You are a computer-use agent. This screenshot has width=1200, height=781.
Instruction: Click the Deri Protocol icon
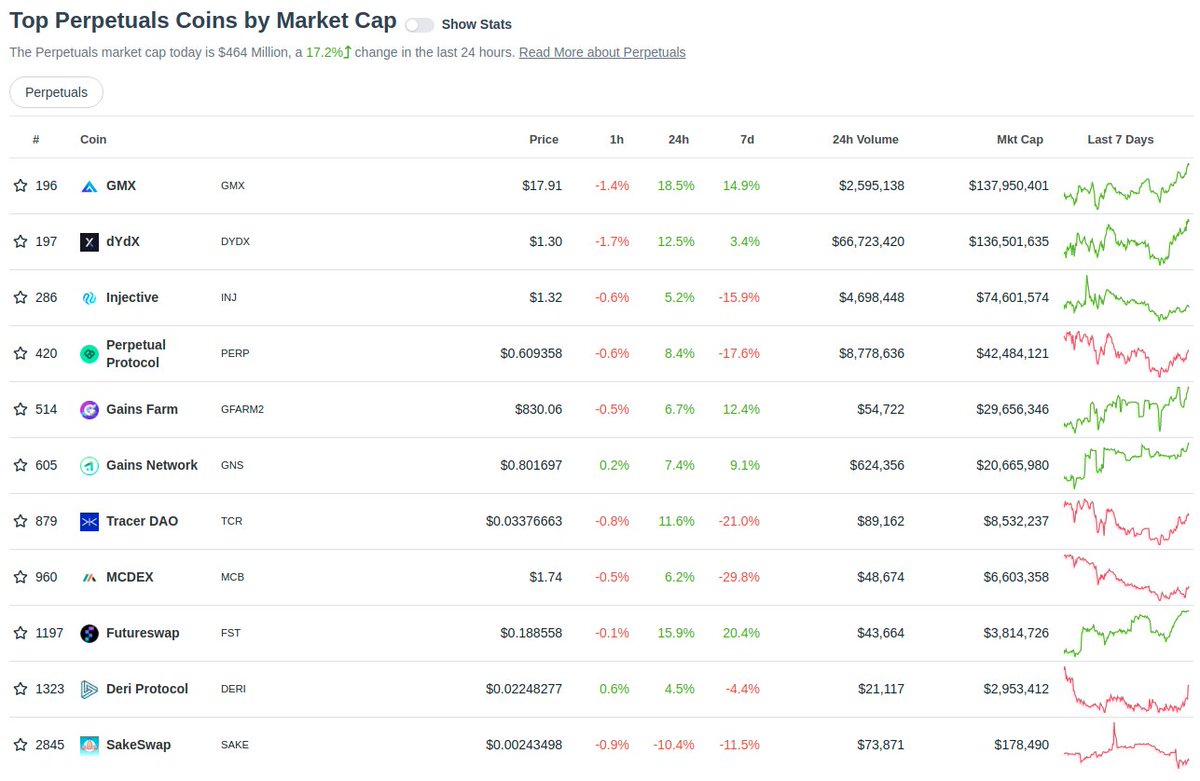coord(87,689)
